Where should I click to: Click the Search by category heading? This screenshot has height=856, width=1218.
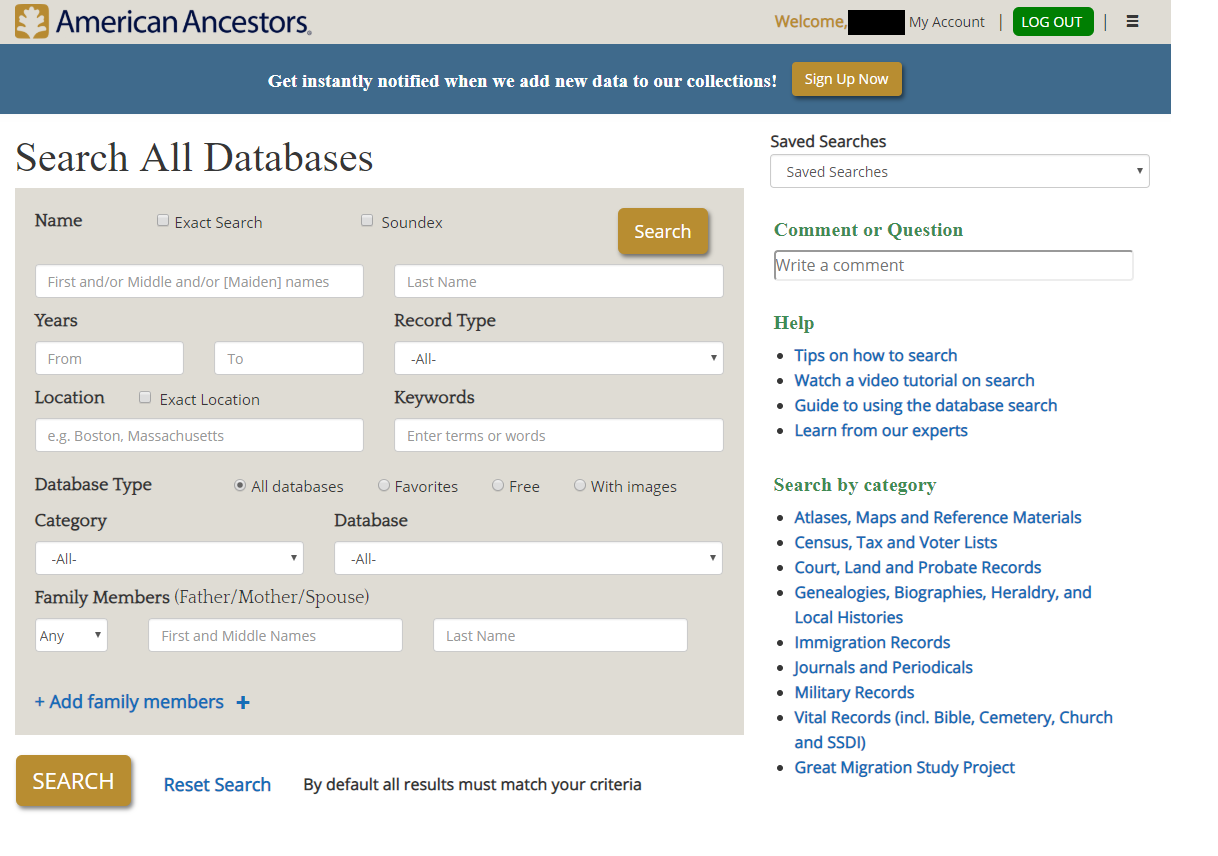pos(855,485)
